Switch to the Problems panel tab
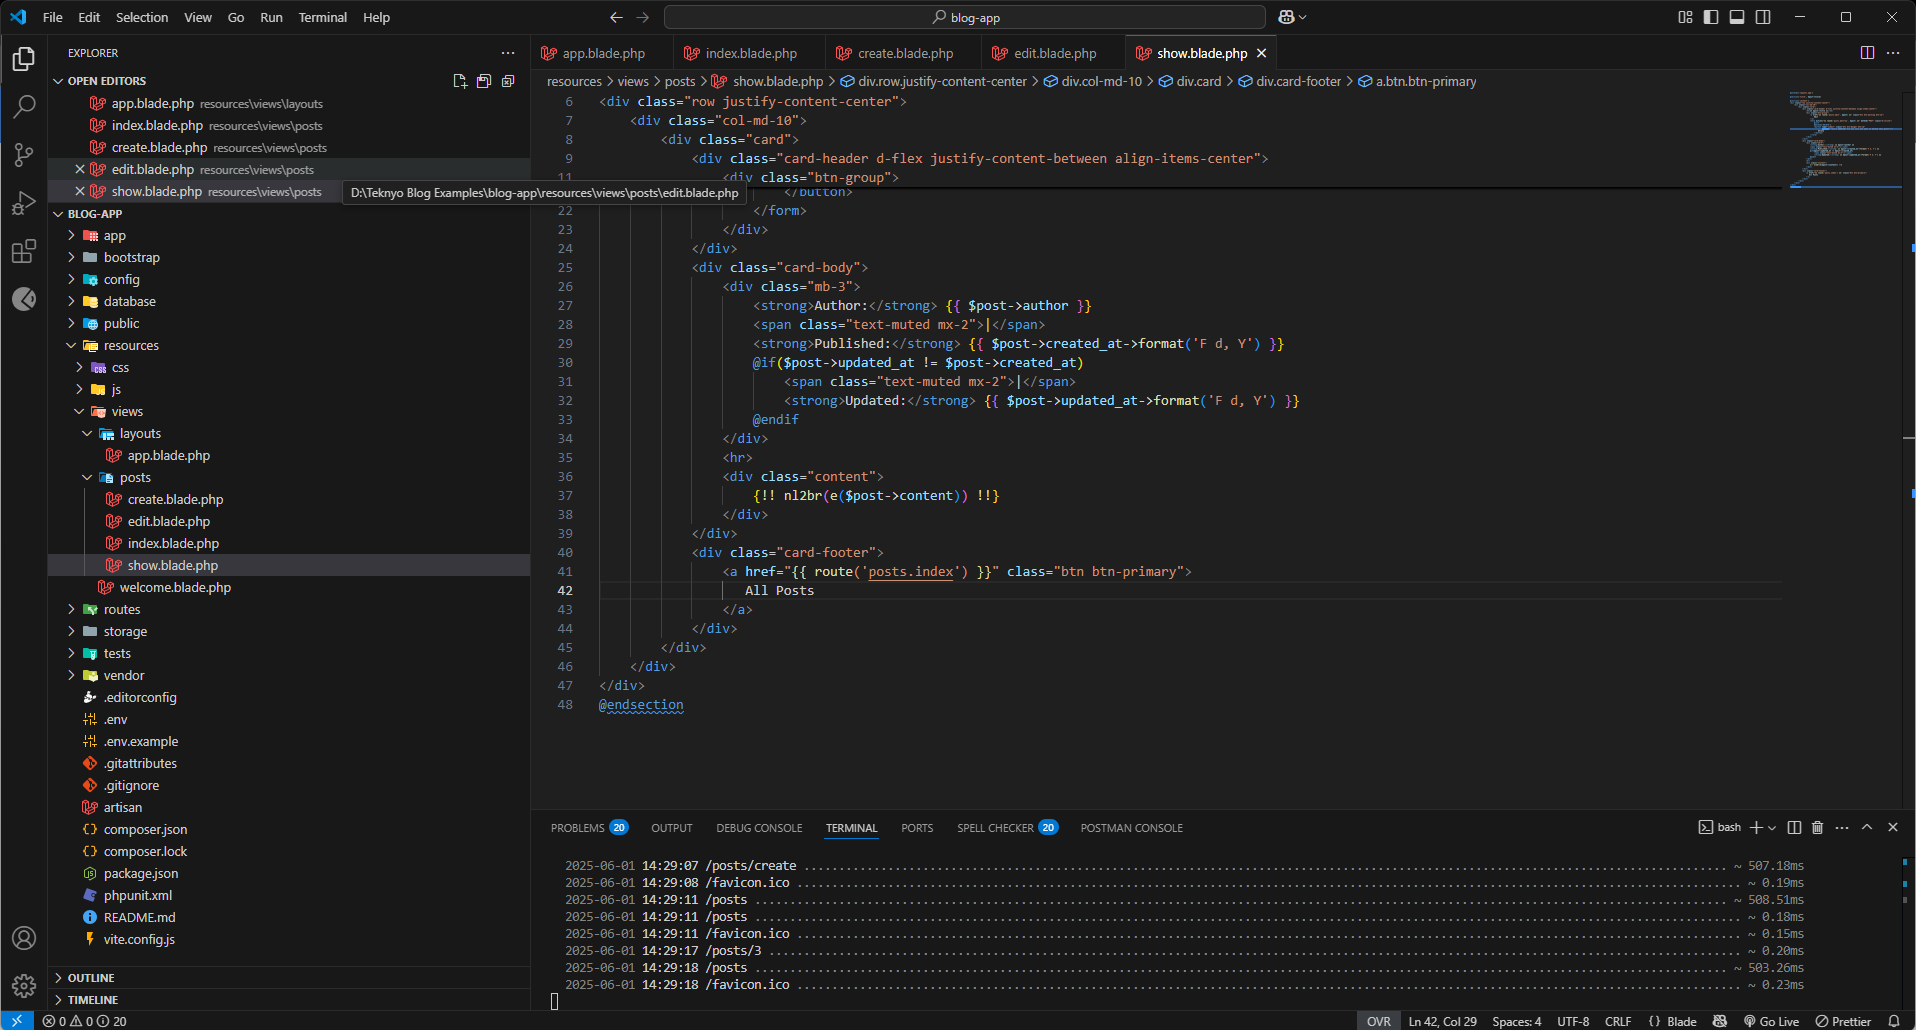This screenshot has height=1030, width=1916. pos(588,828)
